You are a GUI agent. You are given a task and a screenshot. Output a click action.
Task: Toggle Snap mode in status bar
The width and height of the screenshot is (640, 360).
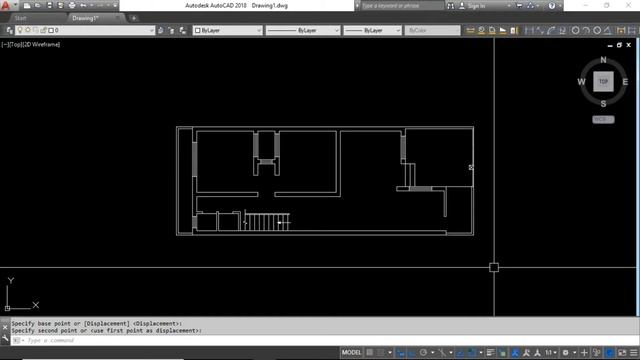pyautogui.click(x=380, y=352)
